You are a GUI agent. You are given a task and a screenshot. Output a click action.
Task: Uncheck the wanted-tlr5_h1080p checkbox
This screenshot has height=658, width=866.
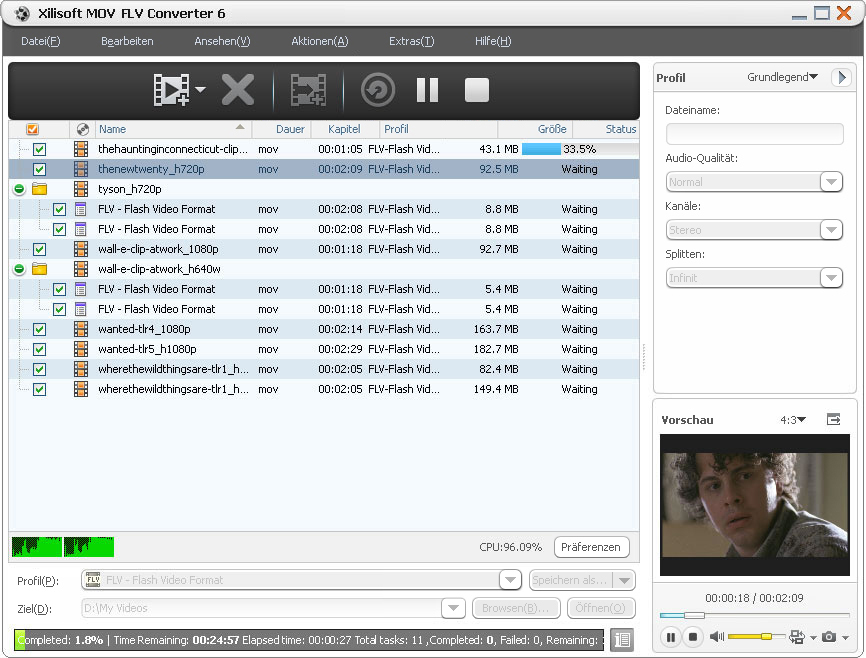39,349
